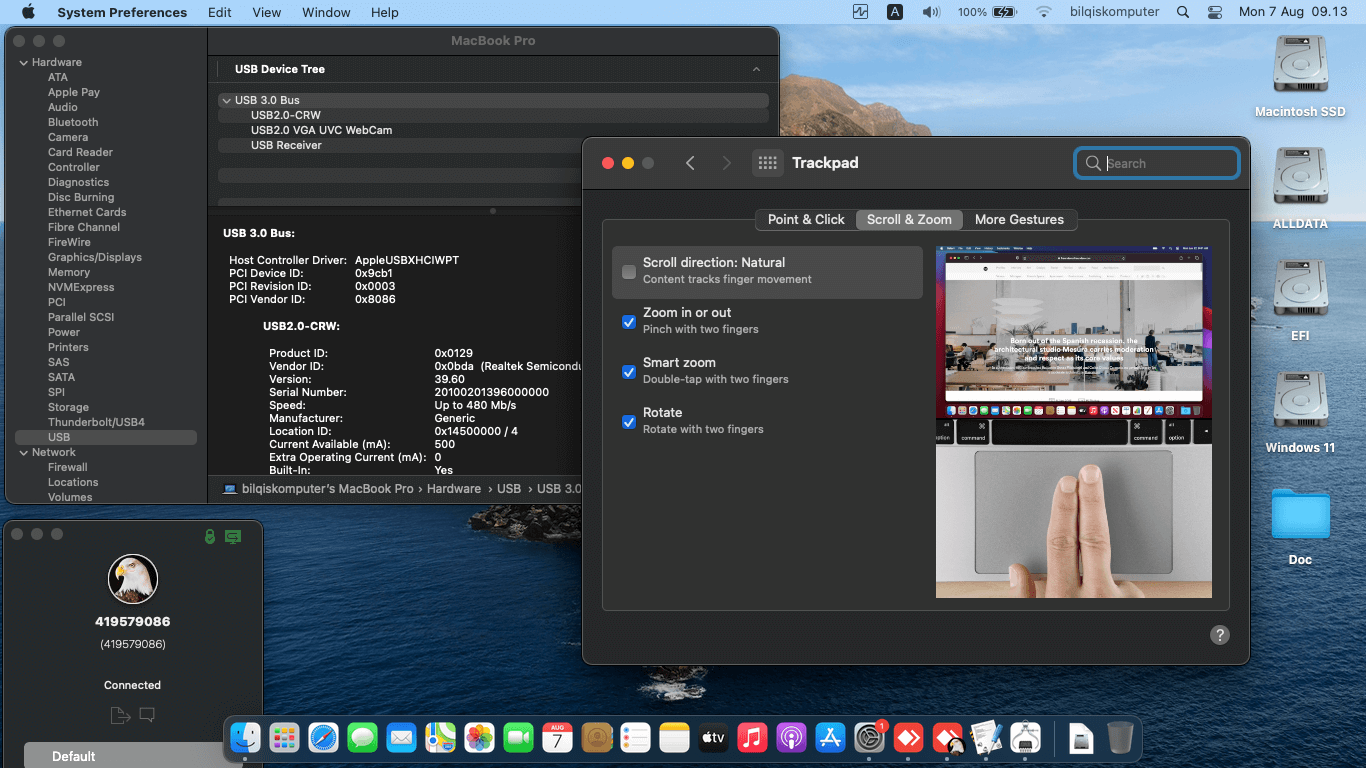Select USB2.0-CRW in the device tree

[x=286, y=115]
